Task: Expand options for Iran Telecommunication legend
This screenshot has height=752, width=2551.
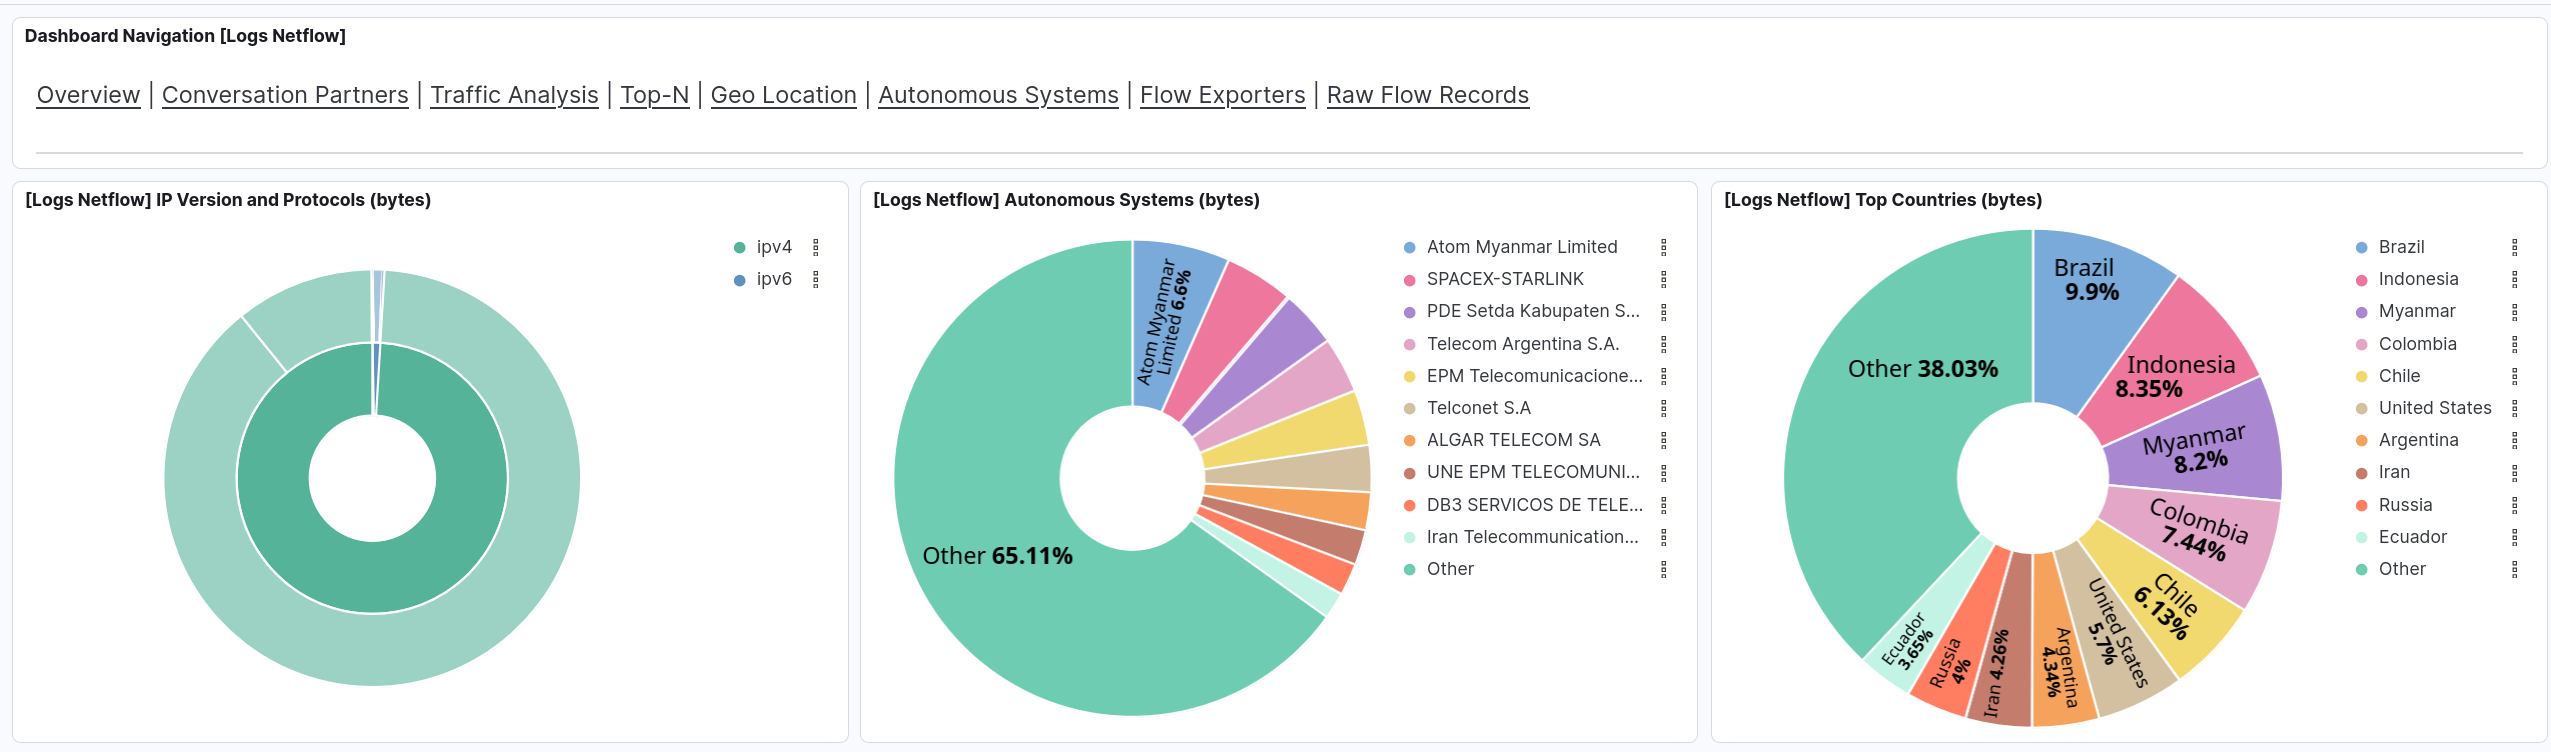Action: coord(1664,537)
